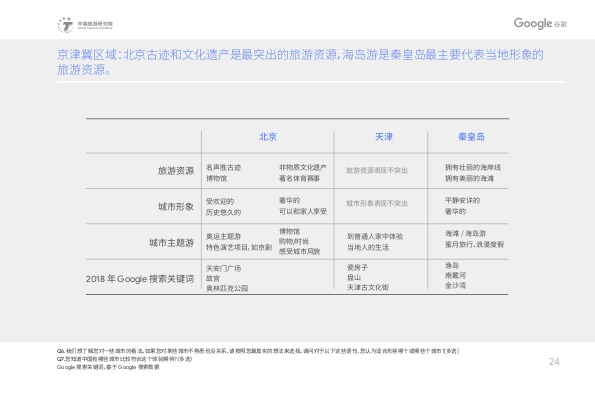Select the 城市主题游 row label

click(x=172, y=242)
